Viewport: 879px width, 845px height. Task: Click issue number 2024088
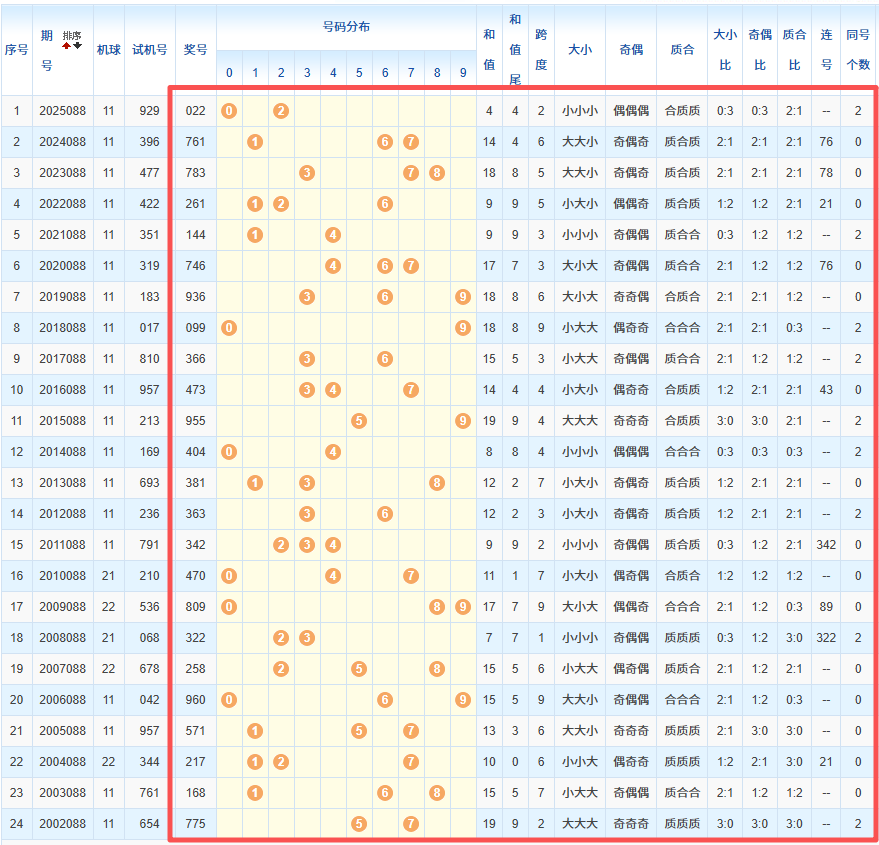click(64, 142)
